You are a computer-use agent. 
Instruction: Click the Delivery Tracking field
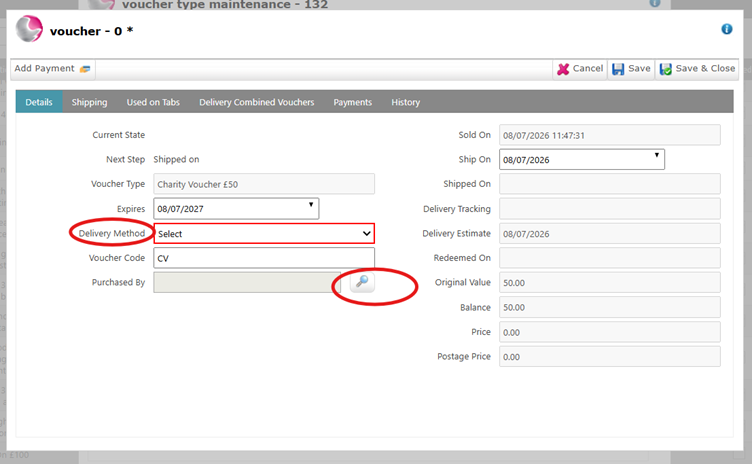pyautogui.click(x=610, y=209)
